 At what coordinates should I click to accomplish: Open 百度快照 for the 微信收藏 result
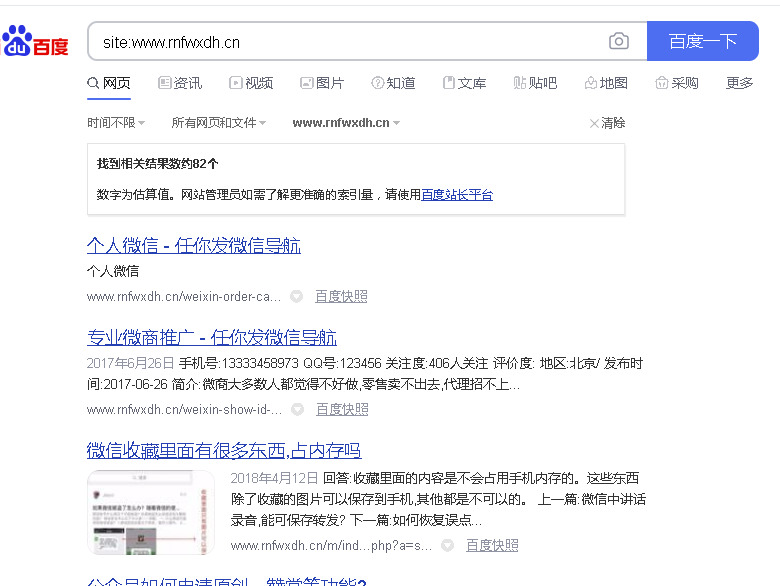[492, 546]
